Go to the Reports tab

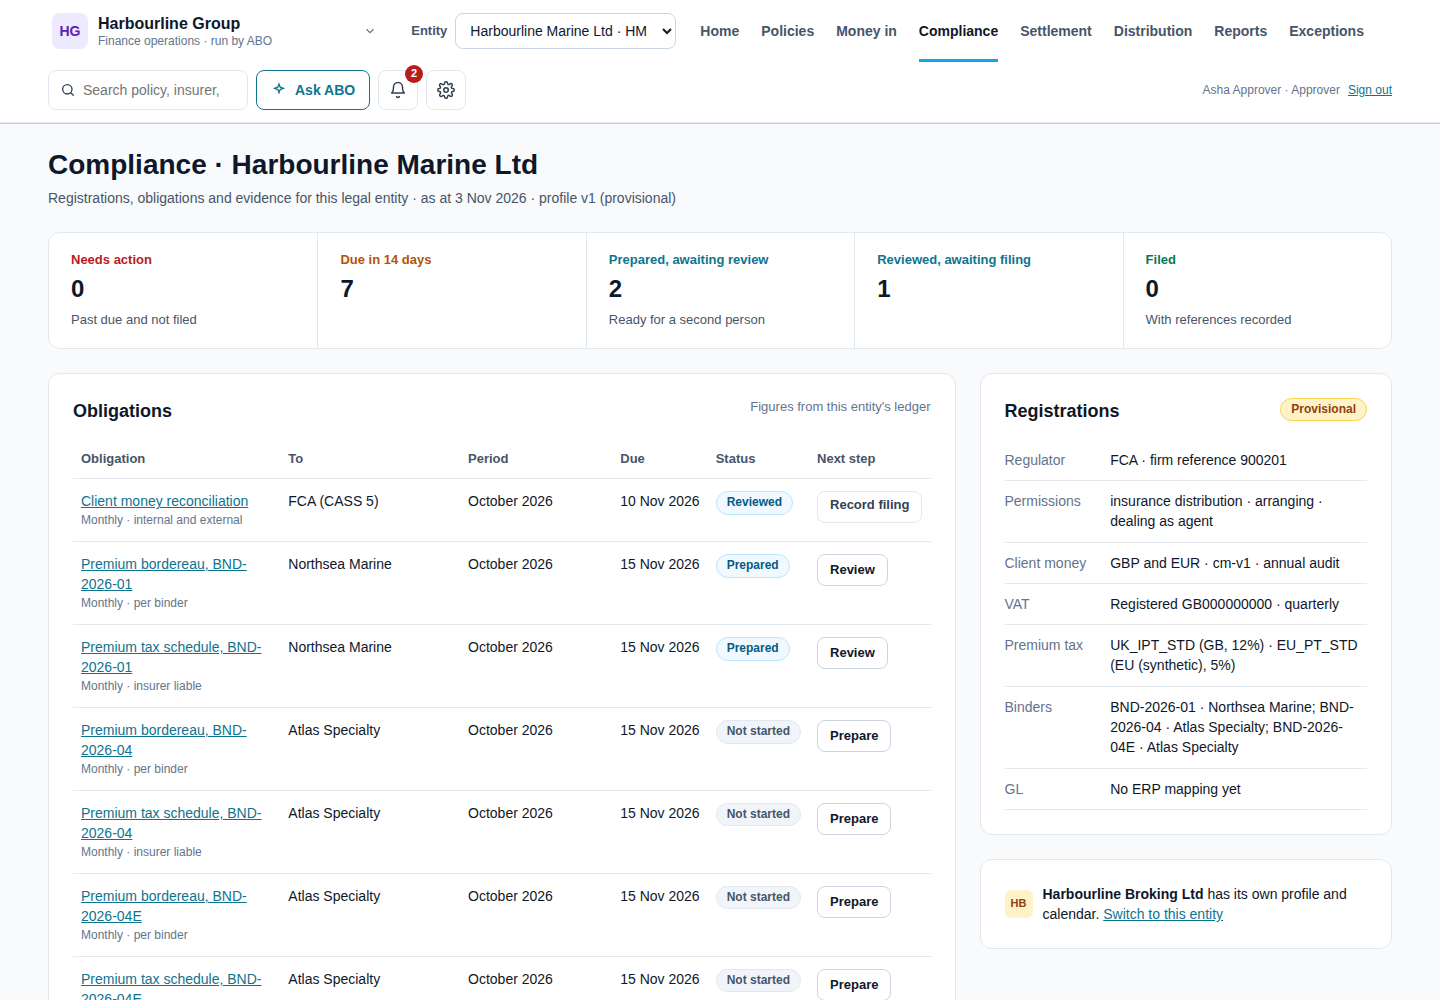tap(1240, 31)
